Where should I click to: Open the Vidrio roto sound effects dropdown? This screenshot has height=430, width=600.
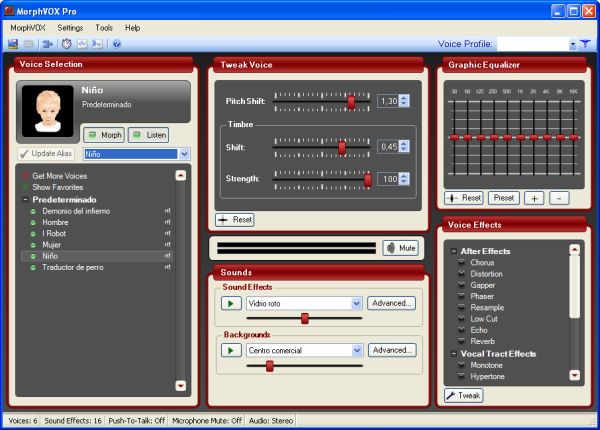(x=356, y=303)
